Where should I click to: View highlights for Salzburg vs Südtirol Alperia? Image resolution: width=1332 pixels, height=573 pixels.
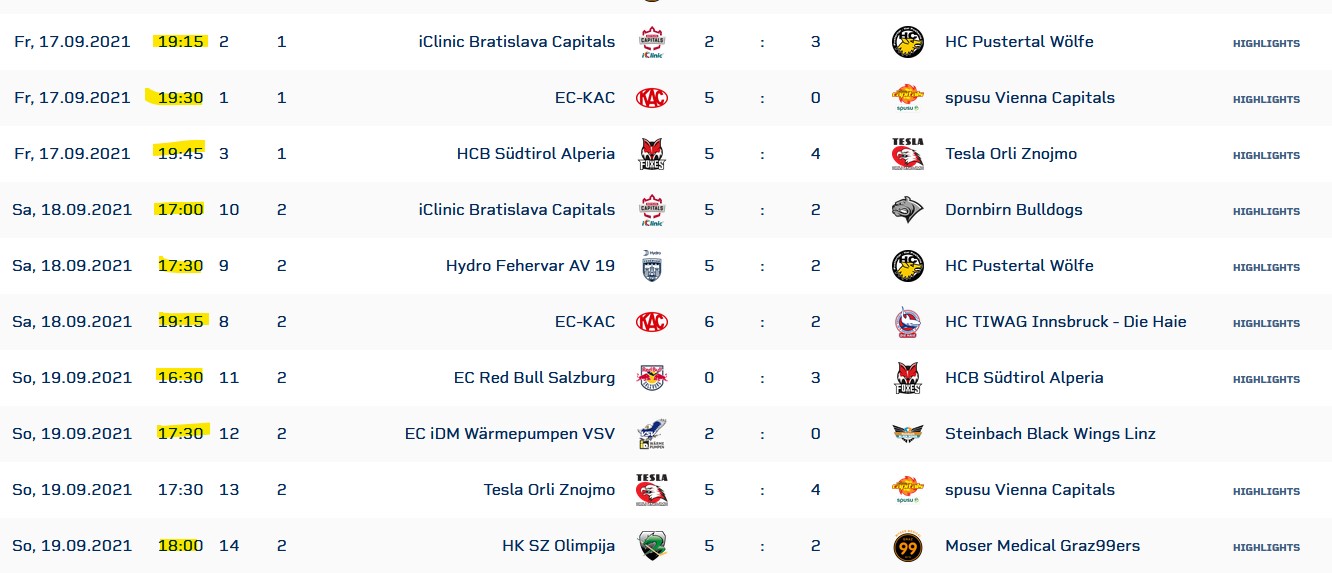point(1266,379)
